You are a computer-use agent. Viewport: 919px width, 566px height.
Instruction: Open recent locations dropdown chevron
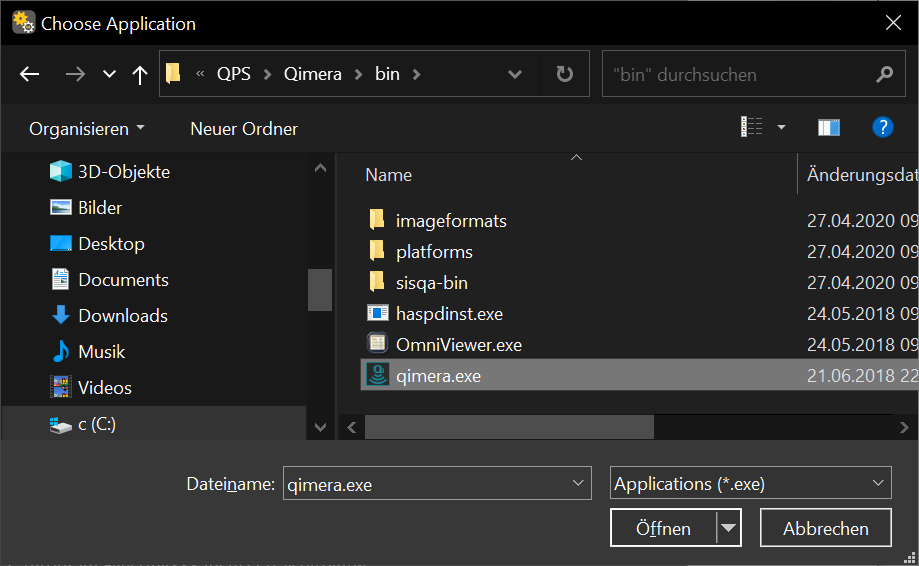109,74
